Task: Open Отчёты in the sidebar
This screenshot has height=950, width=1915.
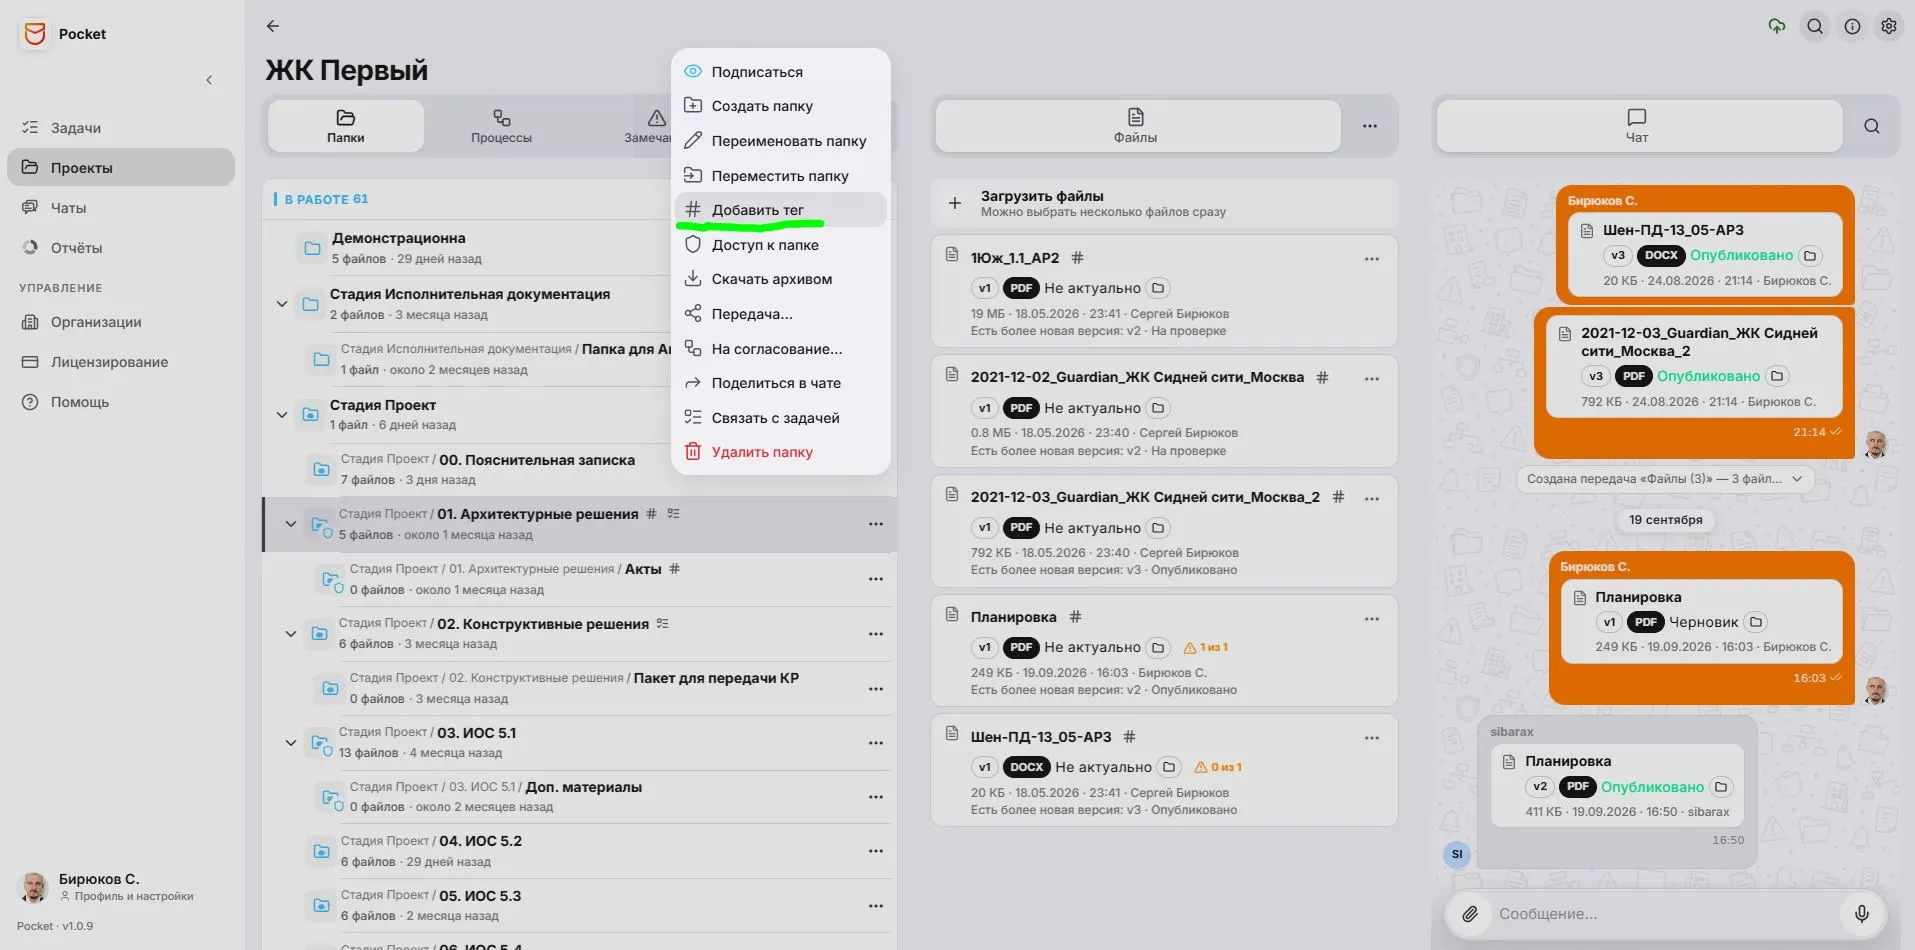Action: tap(121, 248)
